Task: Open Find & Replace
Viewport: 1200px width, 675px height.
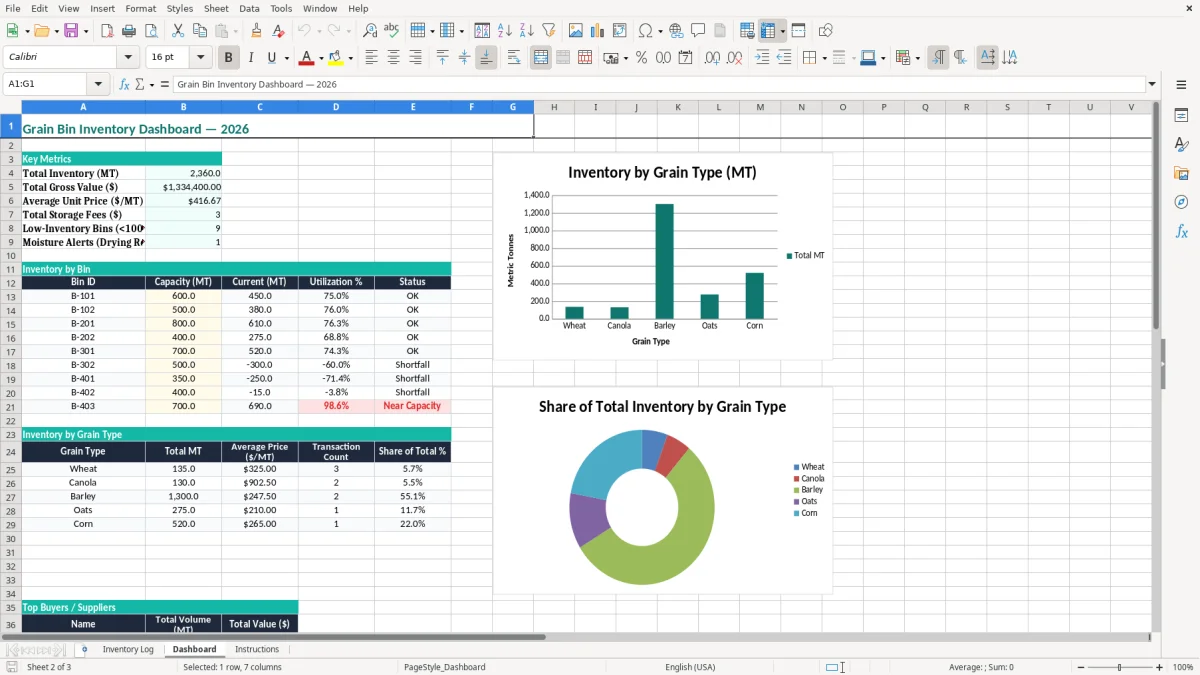Action: point(370,31)
